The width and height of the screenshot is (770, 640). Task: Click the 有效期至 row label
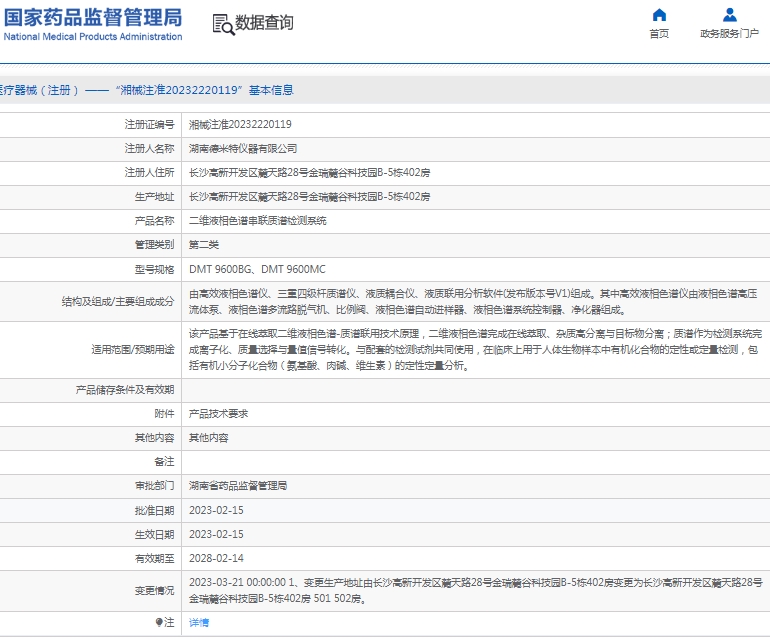tap(155, 559)
